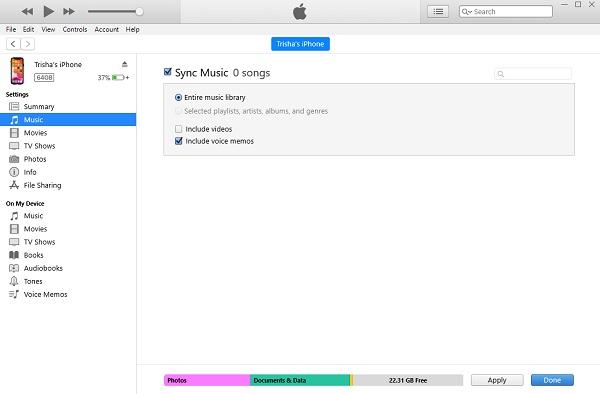This screenshot has height=394, width=600.
Task: Click the iPhone device thumbnail
Action: click(x=17, y=71)
